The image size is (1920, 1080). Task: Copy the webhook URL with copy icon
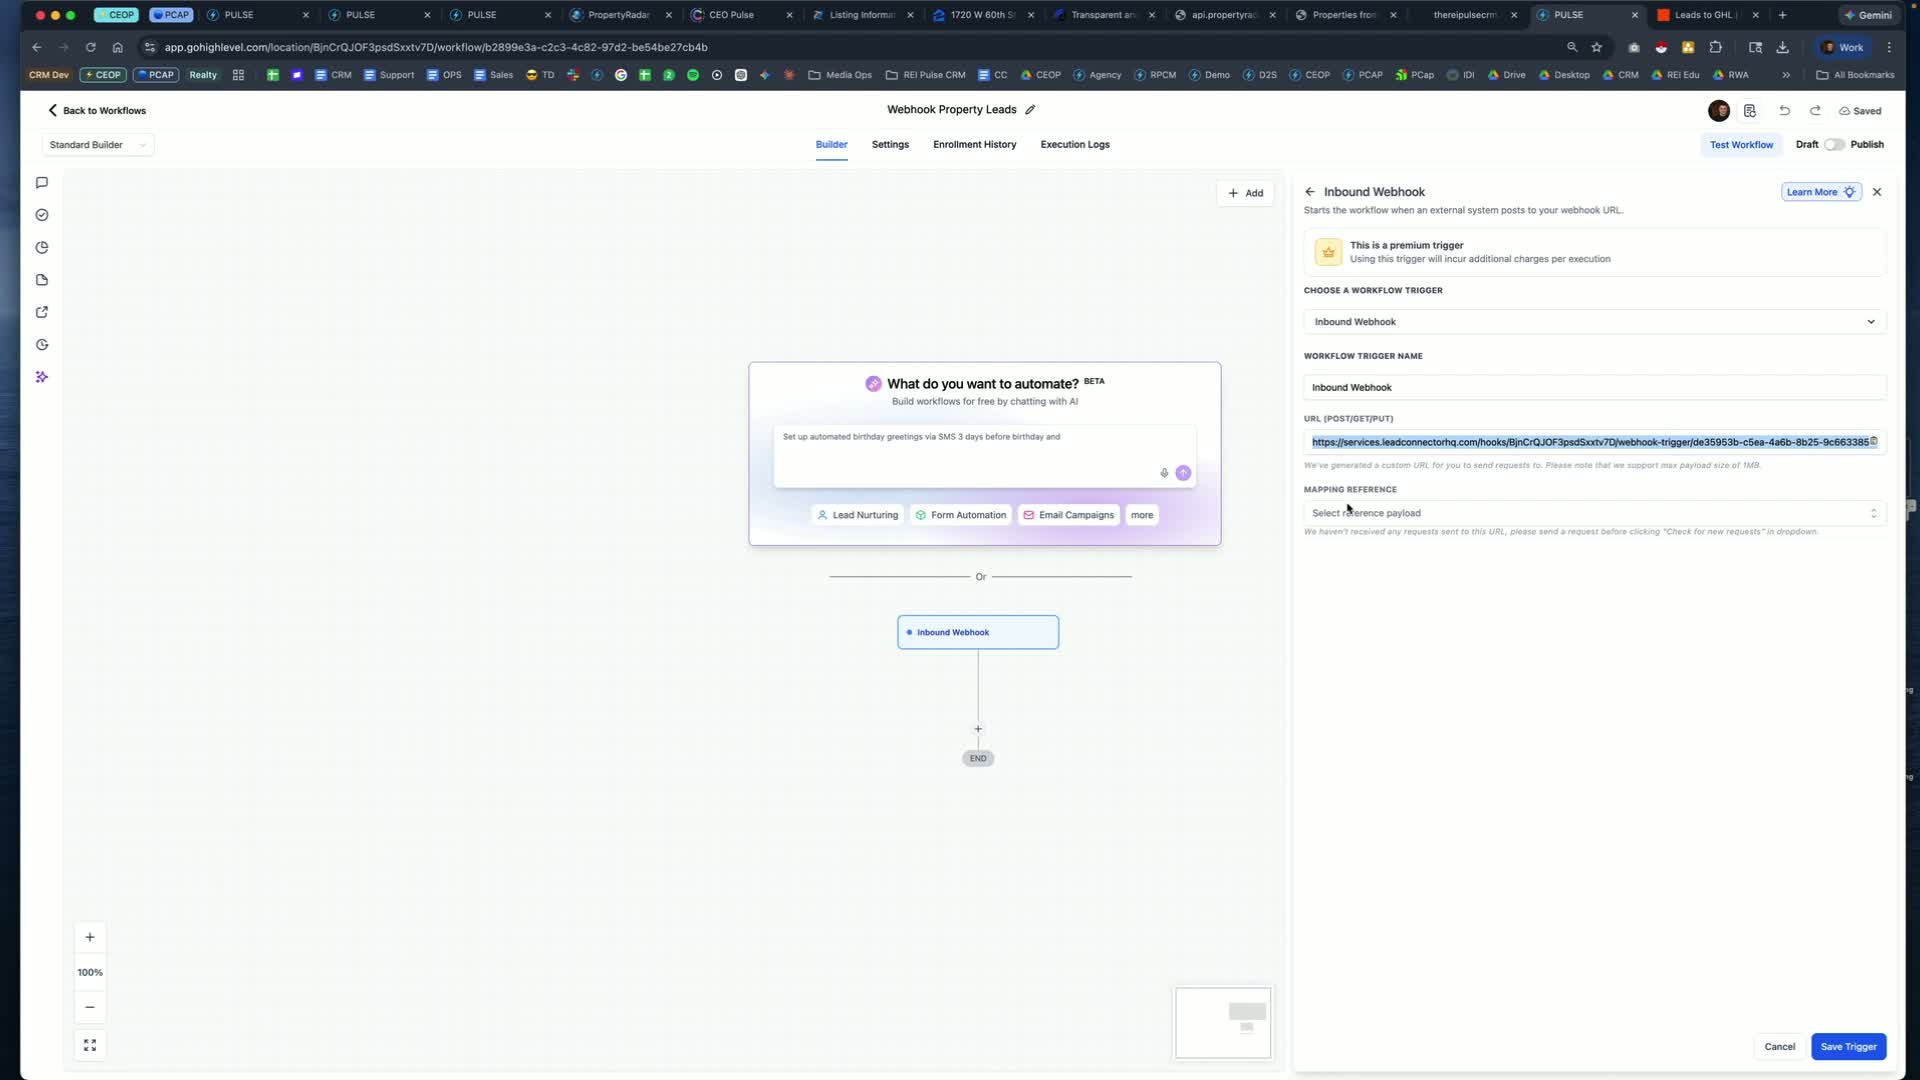[1874, 441]
